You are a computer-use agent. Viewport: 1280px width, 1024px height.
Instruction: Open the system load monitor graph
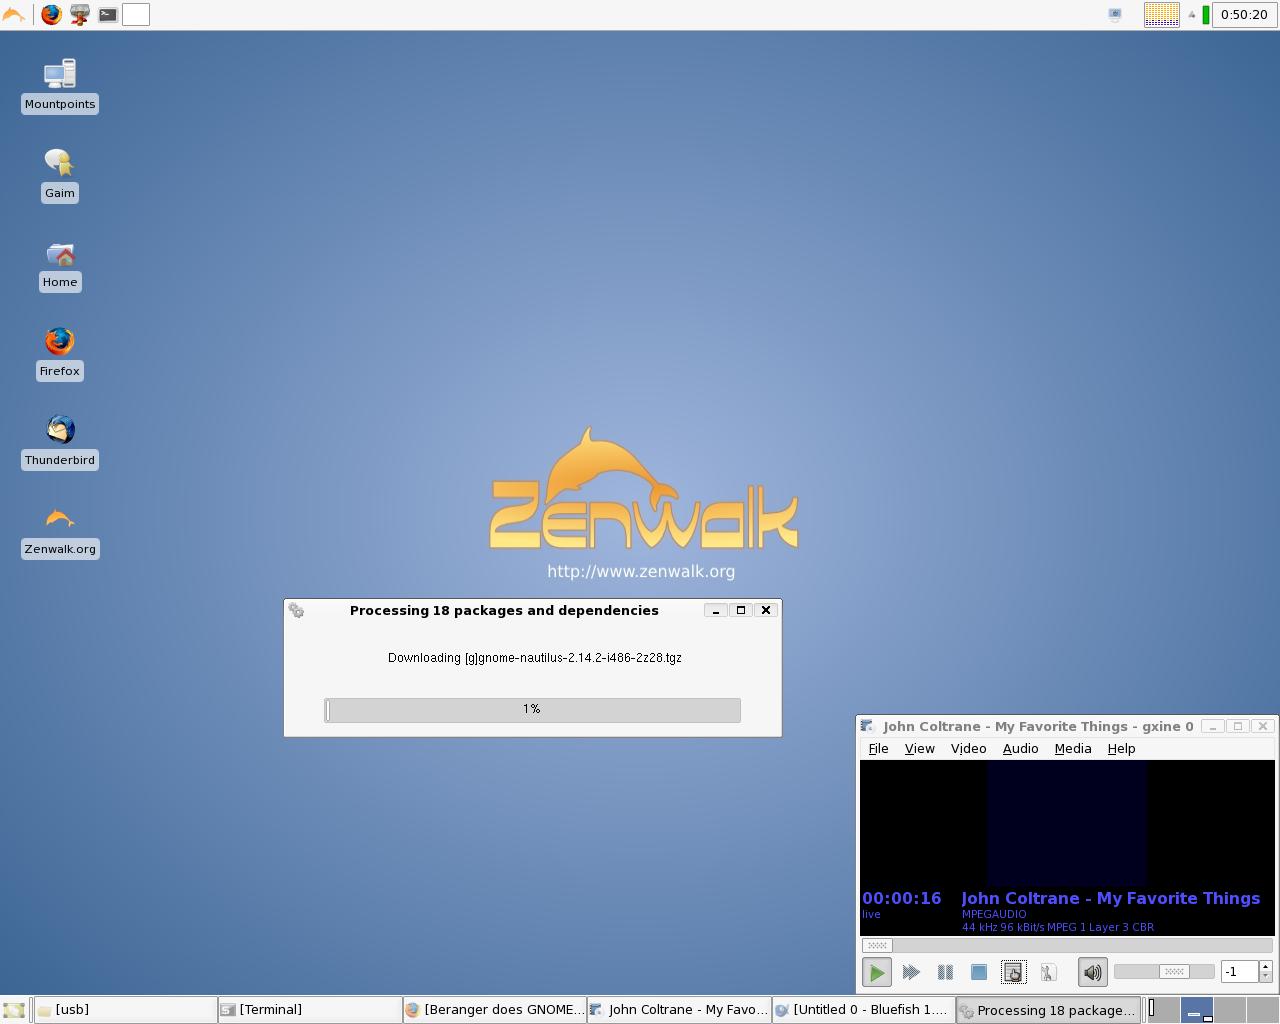[1161, 14]
